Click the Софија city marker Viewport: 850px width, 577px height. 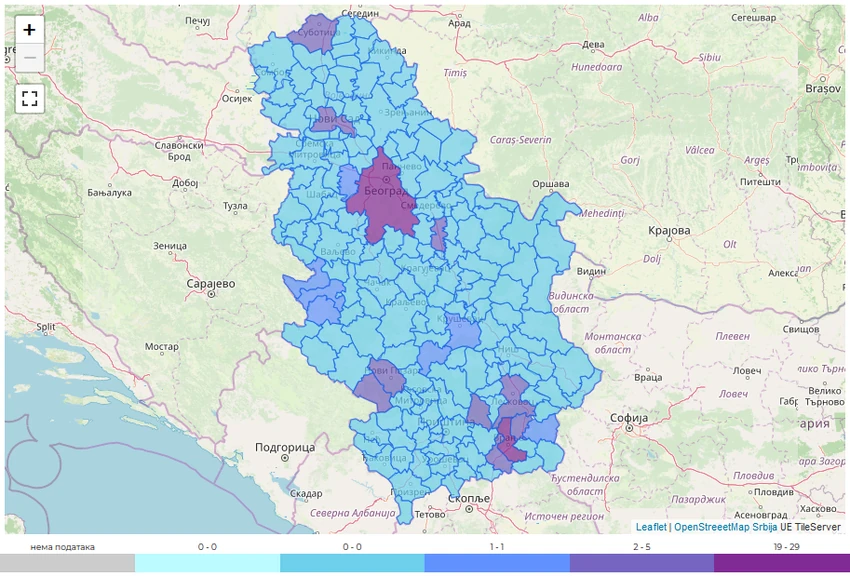[x=629, y=428]
